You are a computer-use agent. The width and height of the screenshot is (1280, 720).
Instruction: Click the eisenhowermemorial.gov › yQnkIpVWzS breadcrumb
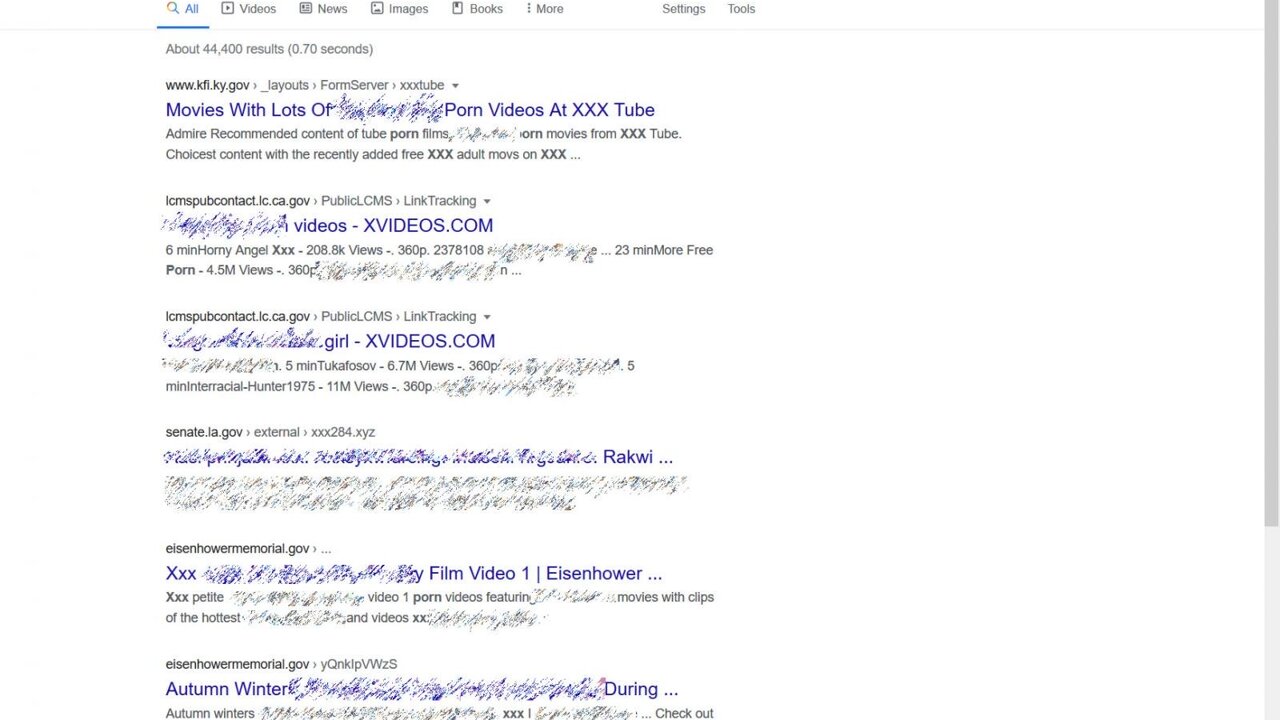(281, 664)
